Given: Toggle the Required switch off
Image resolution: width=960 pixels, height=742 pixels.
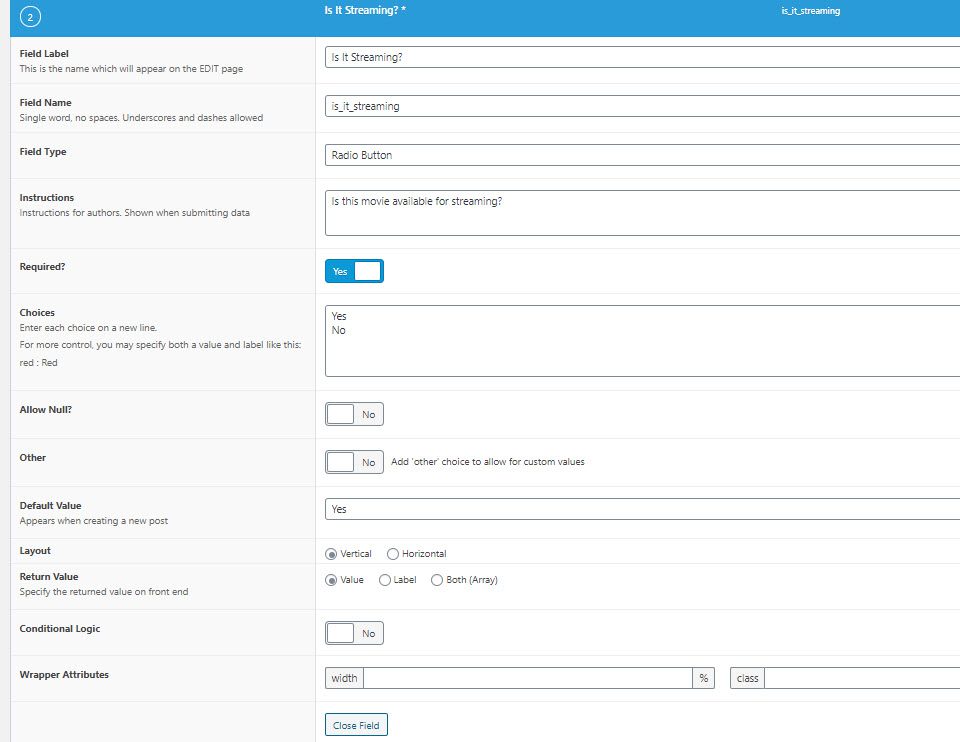Looking at the screenshot, I should coord(354,271).
